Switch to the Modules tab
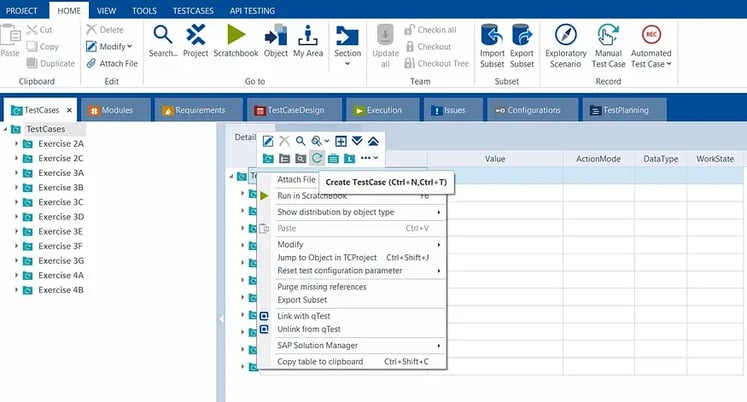Screen dimensions: 747x402 click(x=116, y=110)
